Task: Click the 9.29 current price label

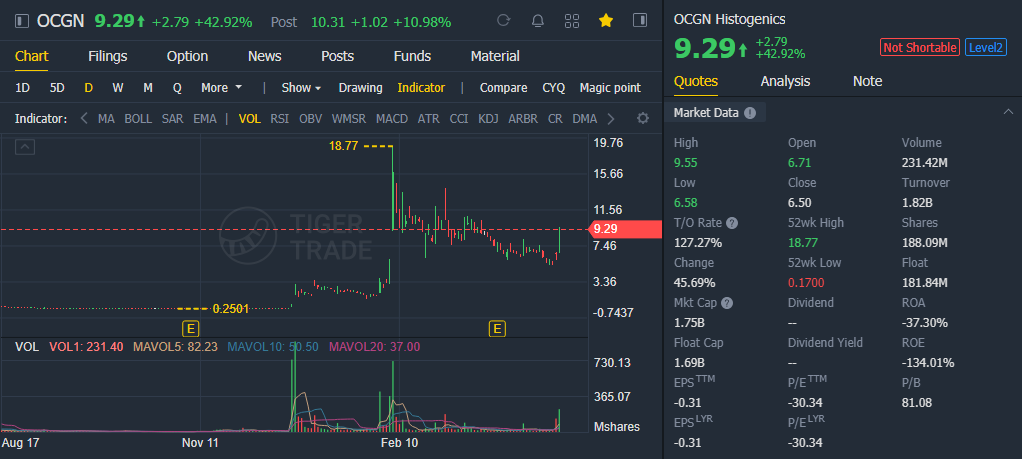Action: 625,230
